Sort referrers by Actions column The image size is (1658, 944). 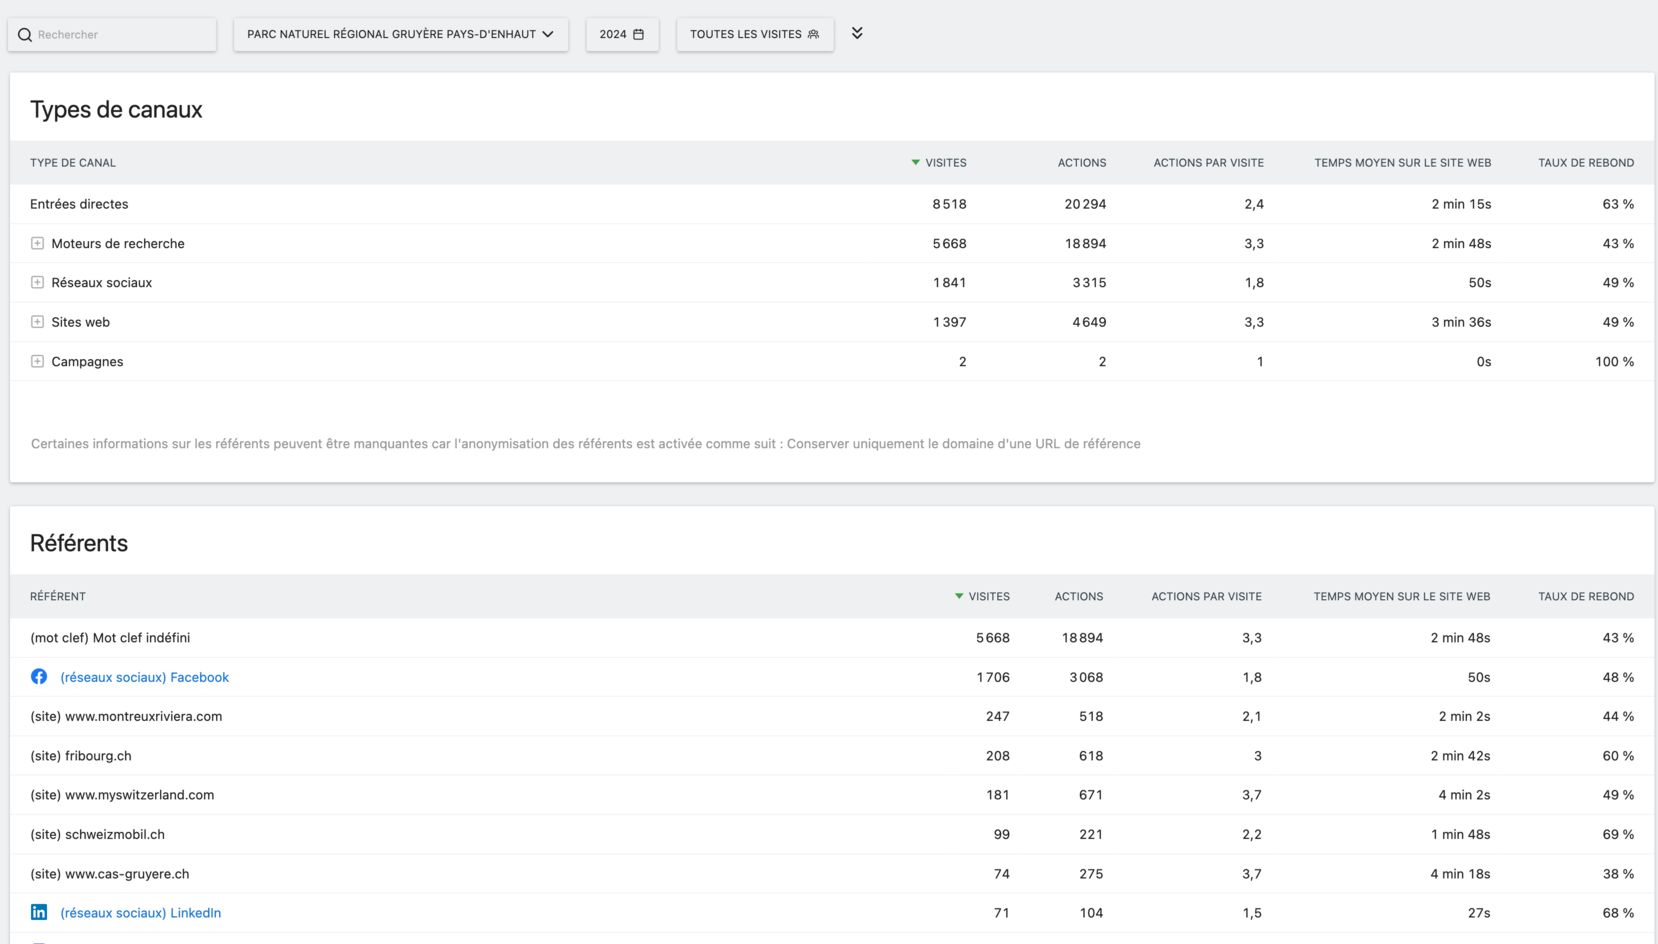click(1078, 596)
